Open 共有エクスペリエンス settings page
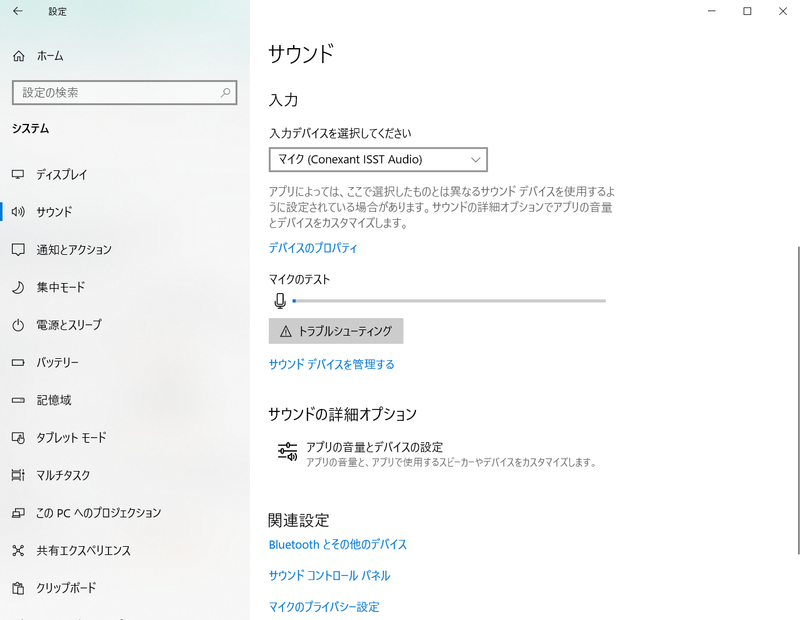 [x=83, y=551]
